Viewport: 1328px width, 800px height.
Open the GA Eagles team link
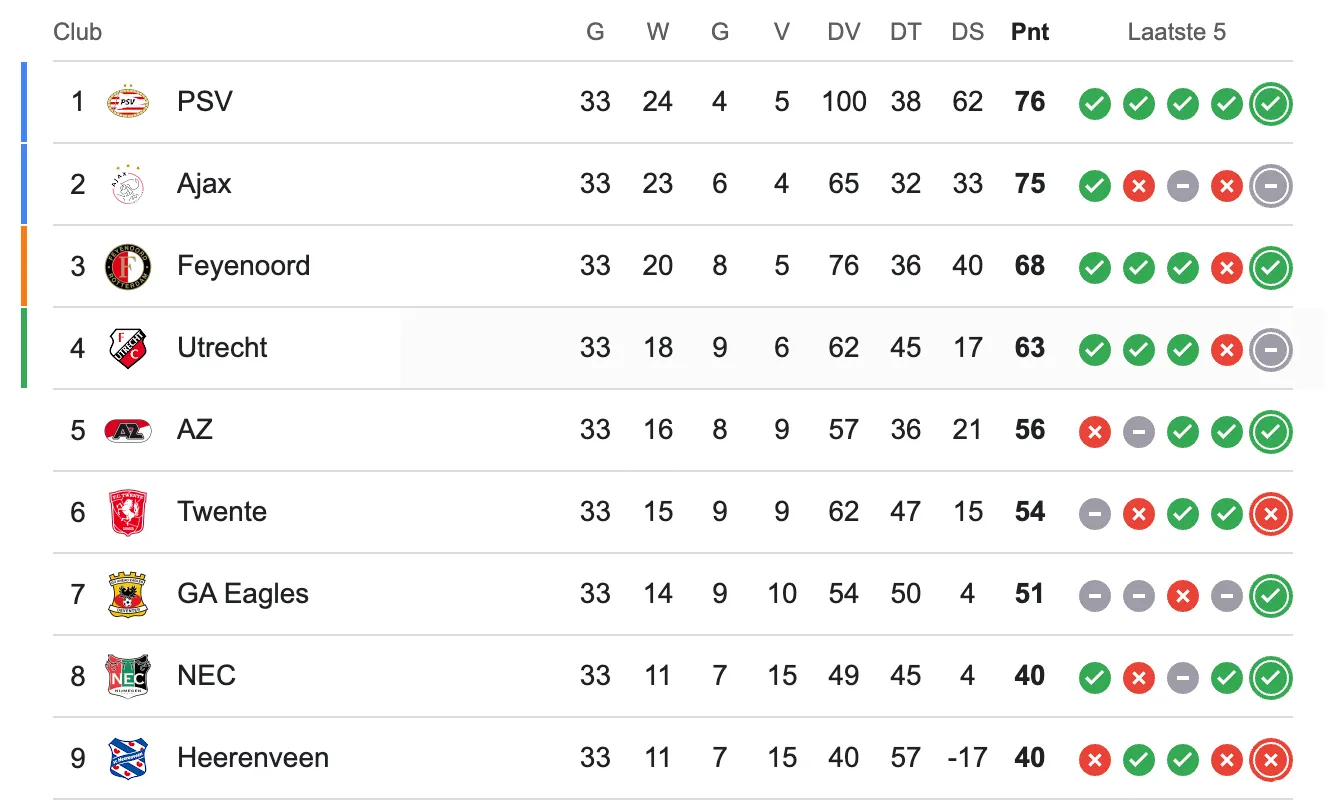[x=243, y=594]
